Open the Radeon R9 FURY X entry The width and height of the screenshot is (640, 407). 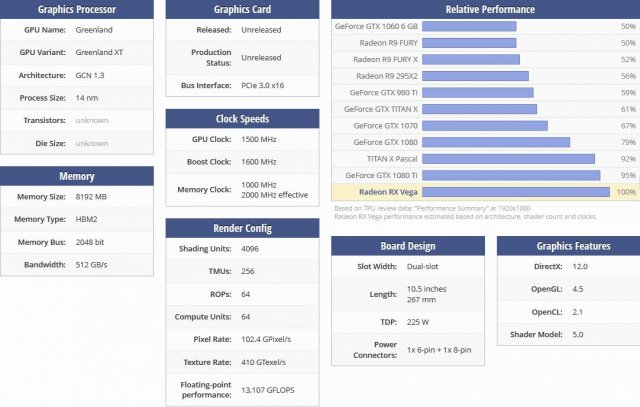click(386, 59)
